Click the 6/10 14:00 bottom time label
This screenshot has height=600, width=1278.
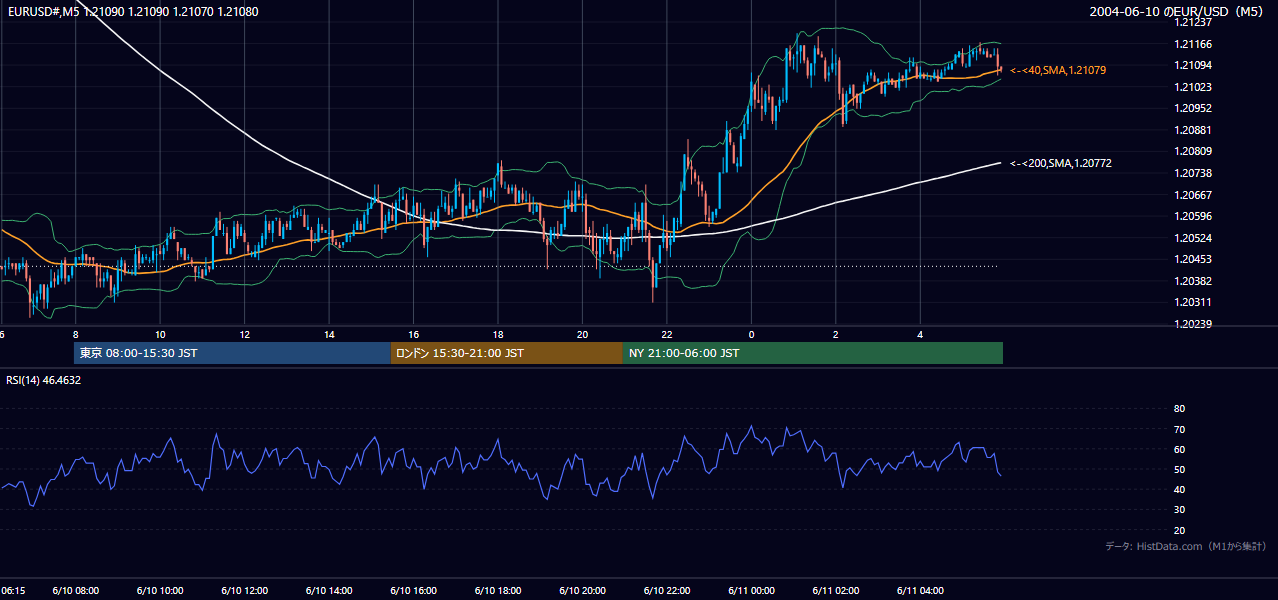coord(329,591)
